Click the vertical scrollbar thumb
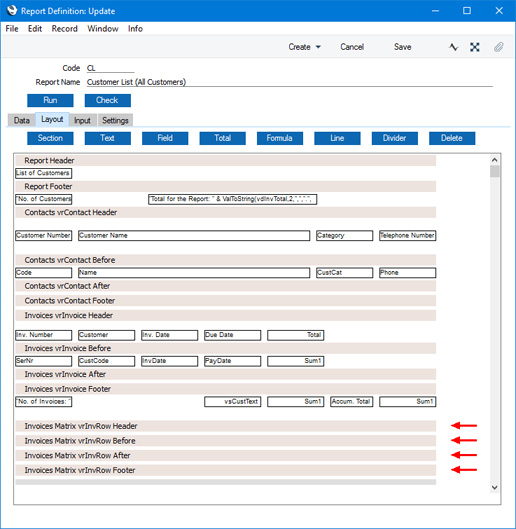 click(495, 171)
